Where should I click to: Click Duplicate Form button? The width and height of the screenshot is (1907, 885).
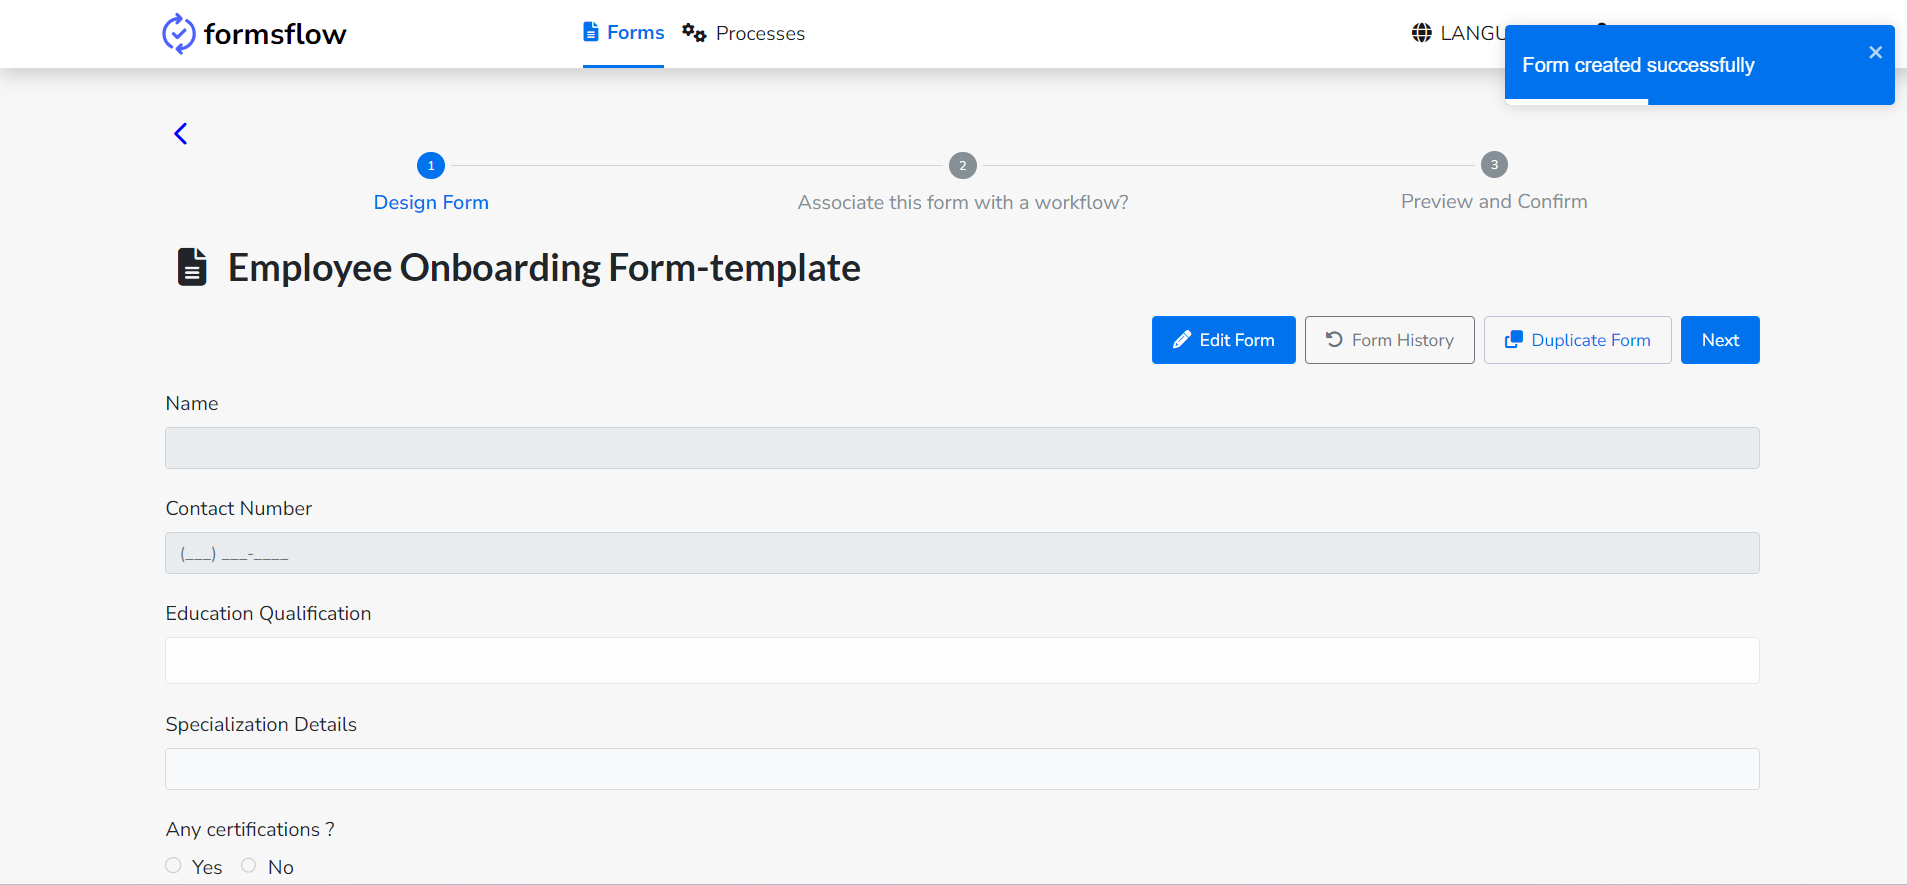click(x=1577, y=340)
